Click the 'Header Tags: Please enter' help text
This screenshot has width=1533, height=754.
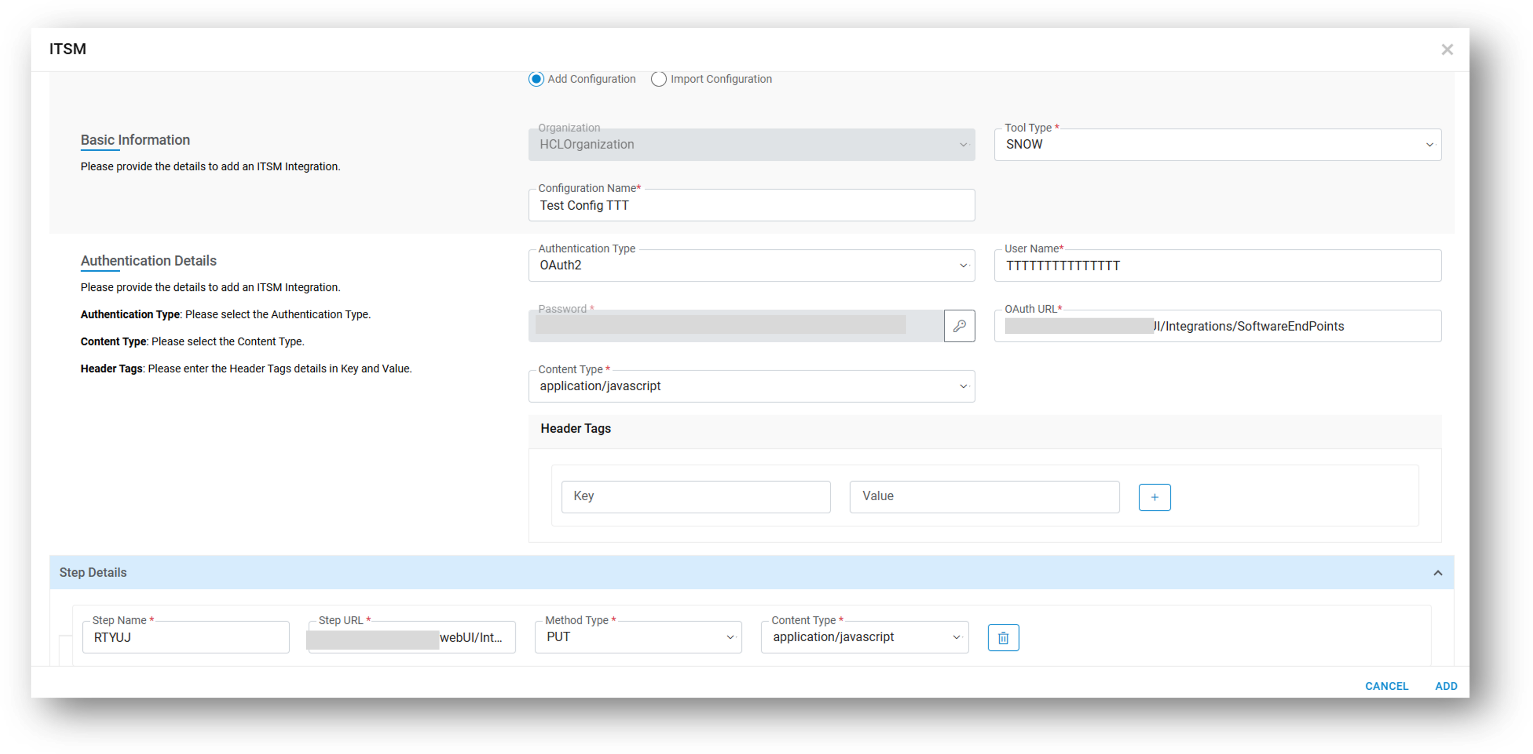pos(246,369)
